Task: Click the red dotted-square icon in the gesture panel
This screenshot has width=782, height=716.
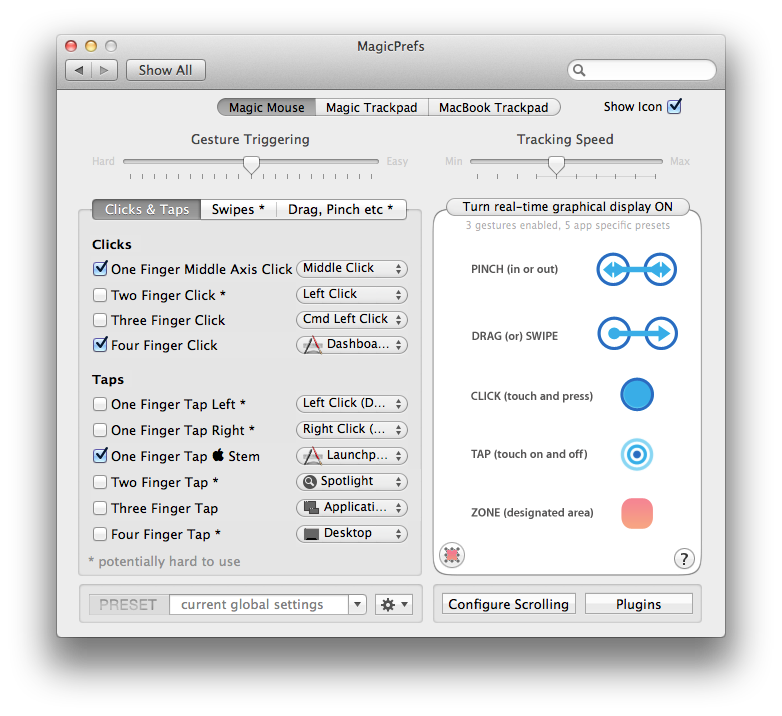Action: coord(452,555)
